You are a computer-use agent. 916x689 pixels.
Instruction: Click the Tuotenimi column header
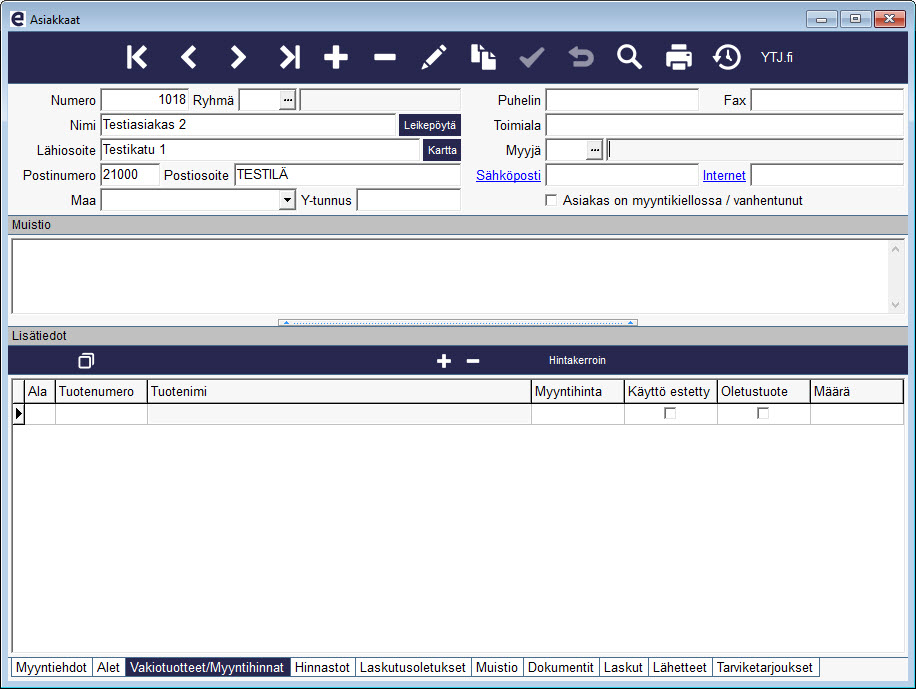pos(339,392)
